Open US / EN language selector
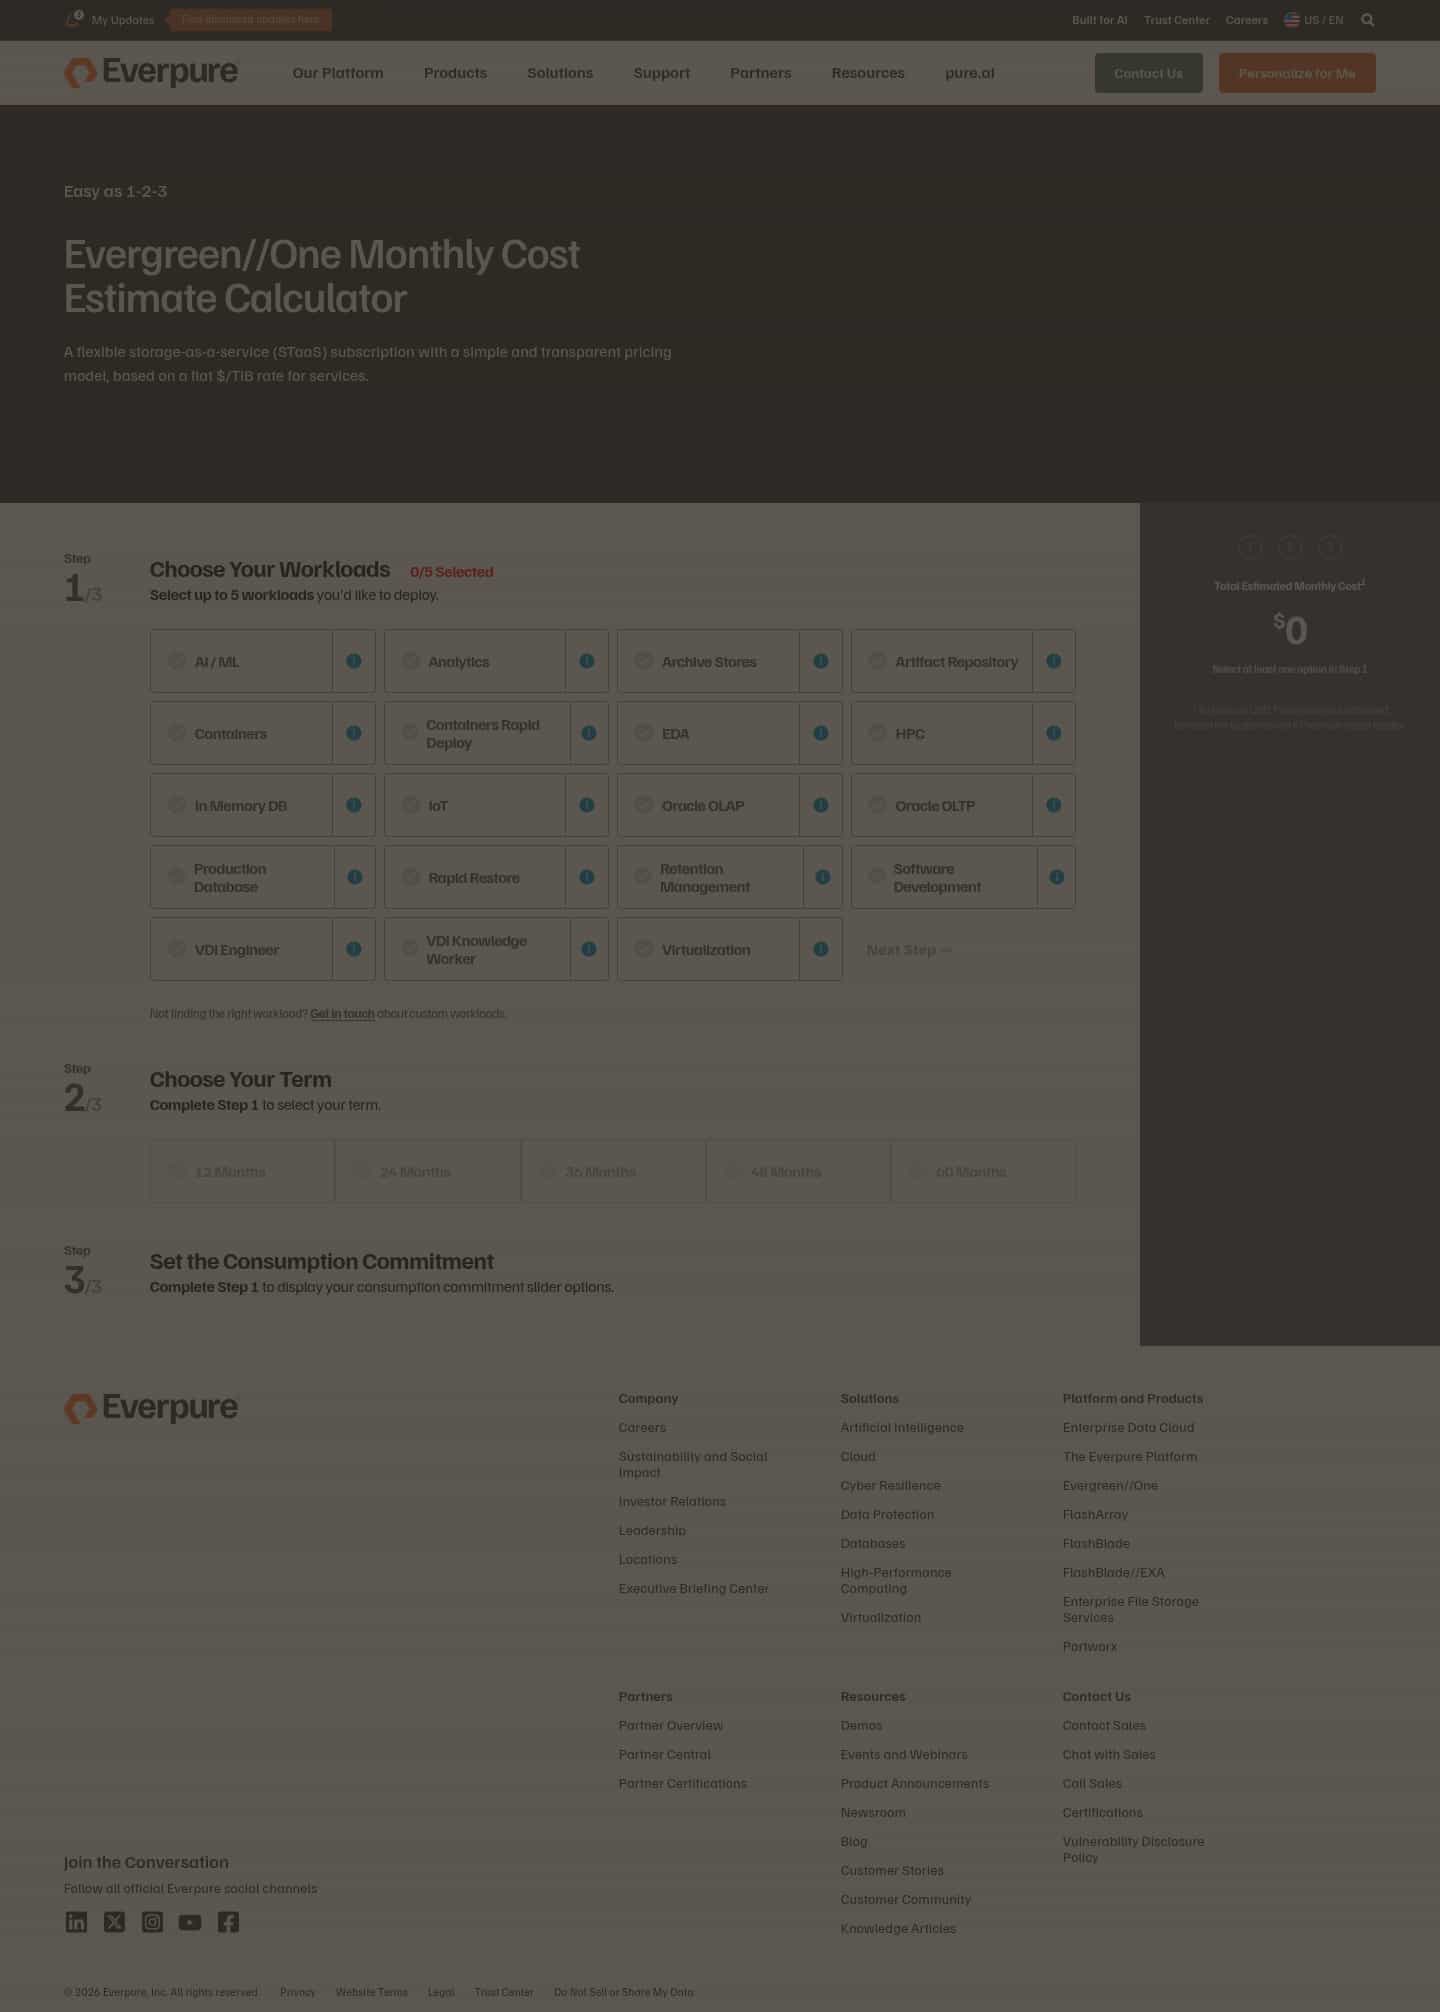This screenshot has width=1440, height=2012. [x=1314, y=20]
